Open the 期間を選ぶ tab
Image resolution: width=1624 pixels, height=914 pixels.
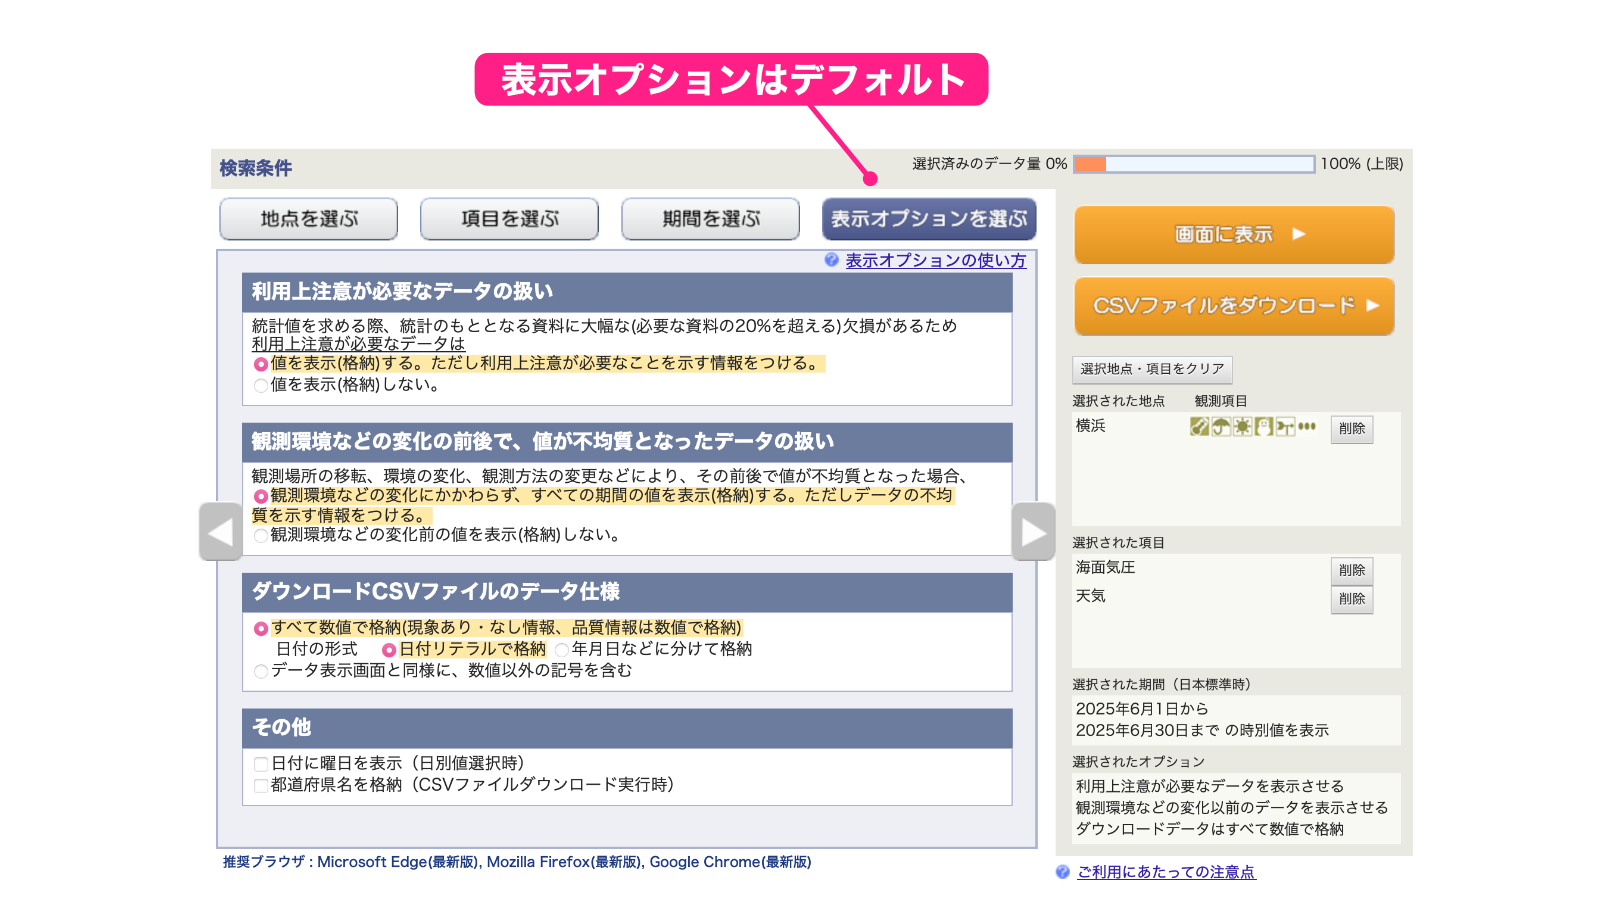pos(711,219)
